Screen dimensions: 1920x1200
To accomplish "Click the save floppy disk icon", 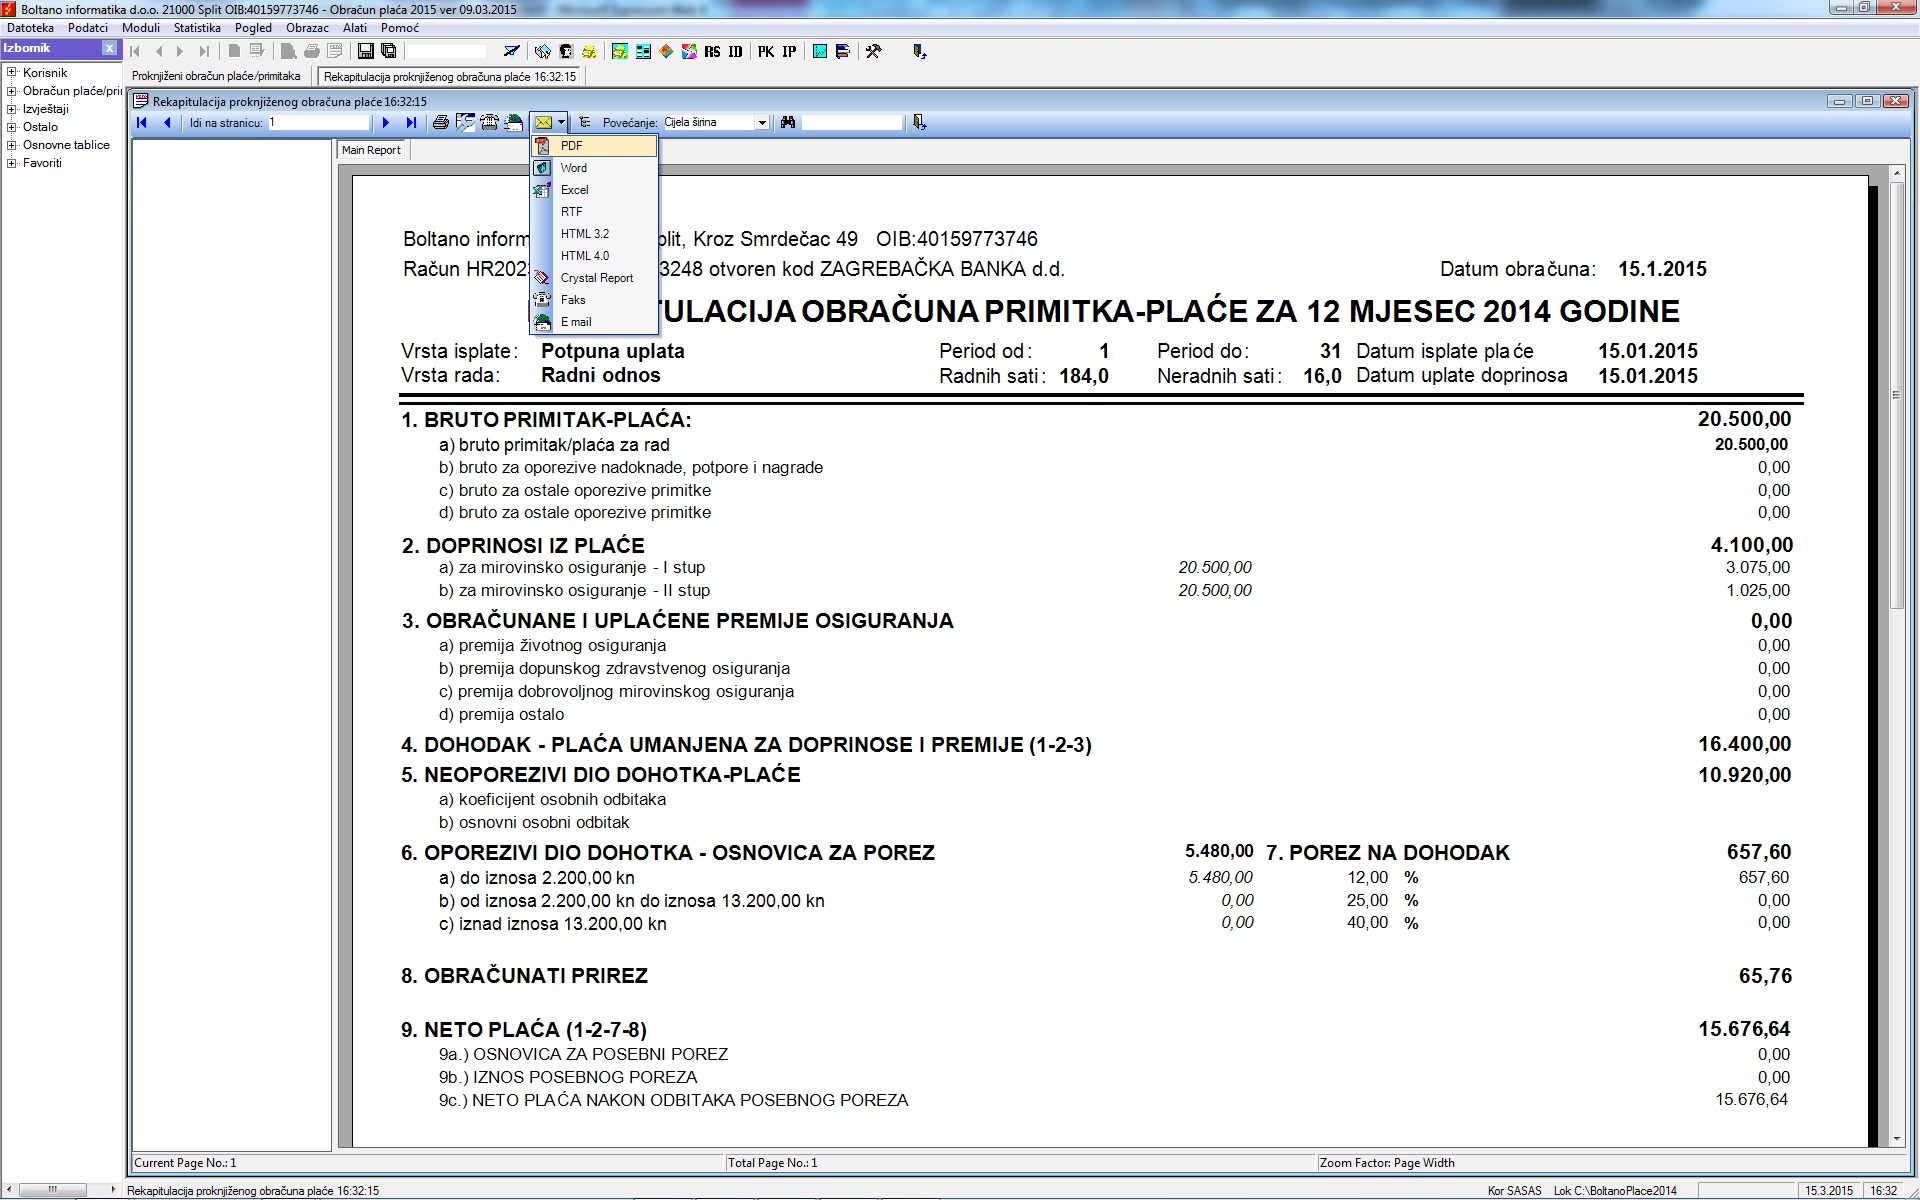I will 365,51.
